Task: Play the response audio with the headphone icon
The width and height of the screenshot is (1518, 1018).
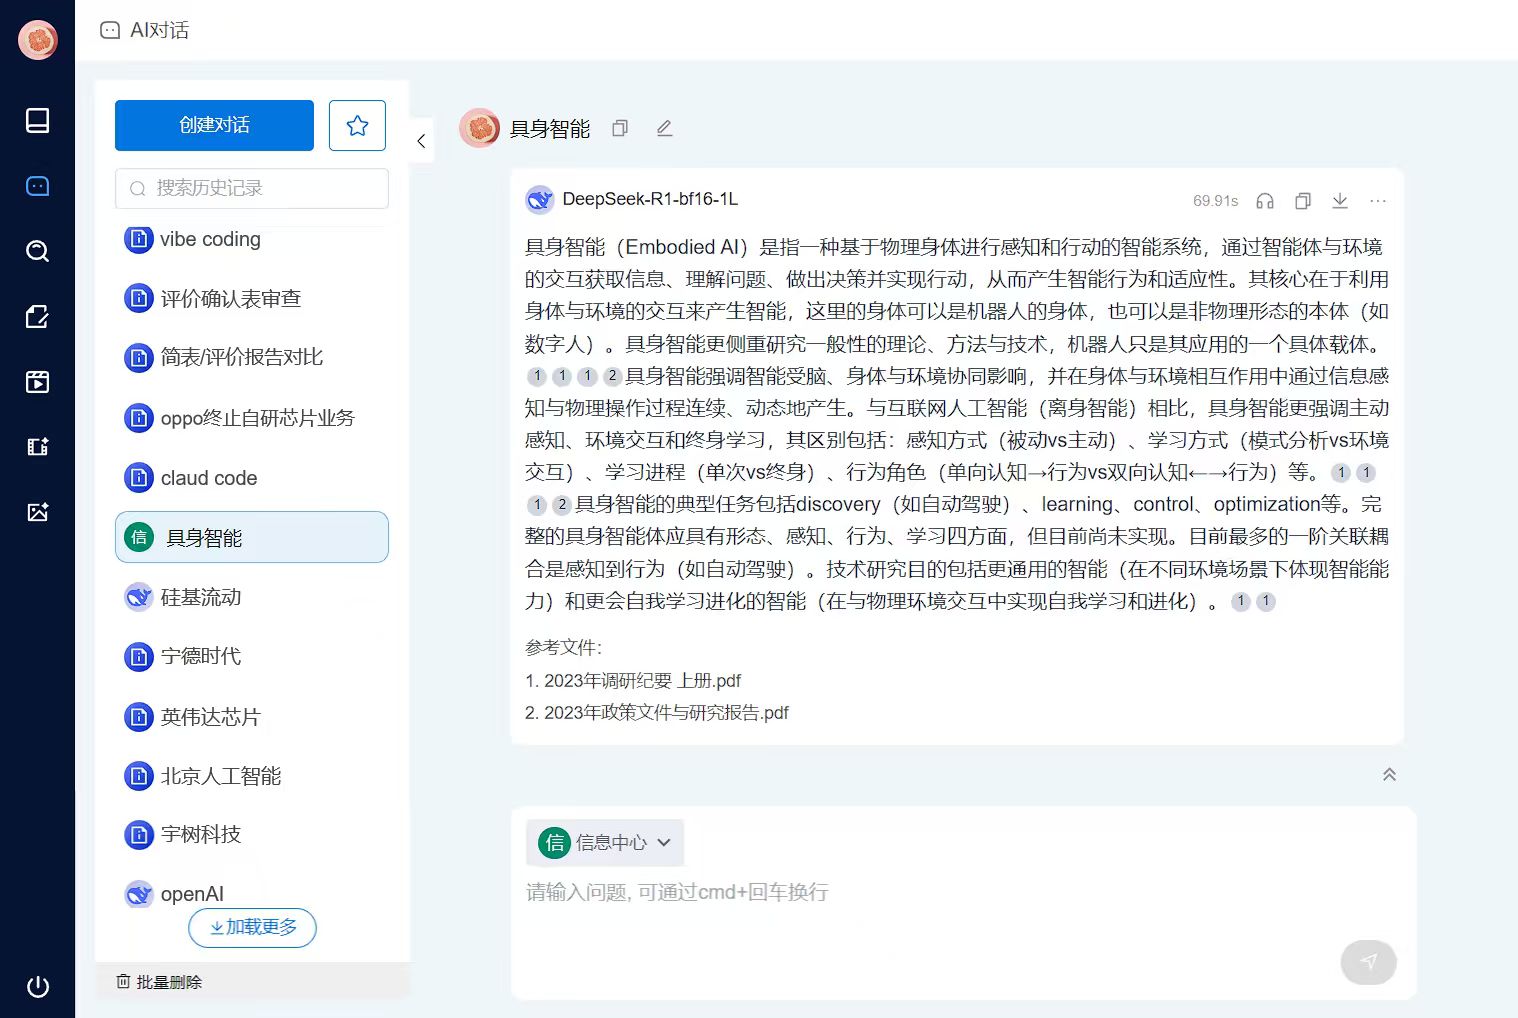Action: pyautogui.click(x=1264, y=200)
